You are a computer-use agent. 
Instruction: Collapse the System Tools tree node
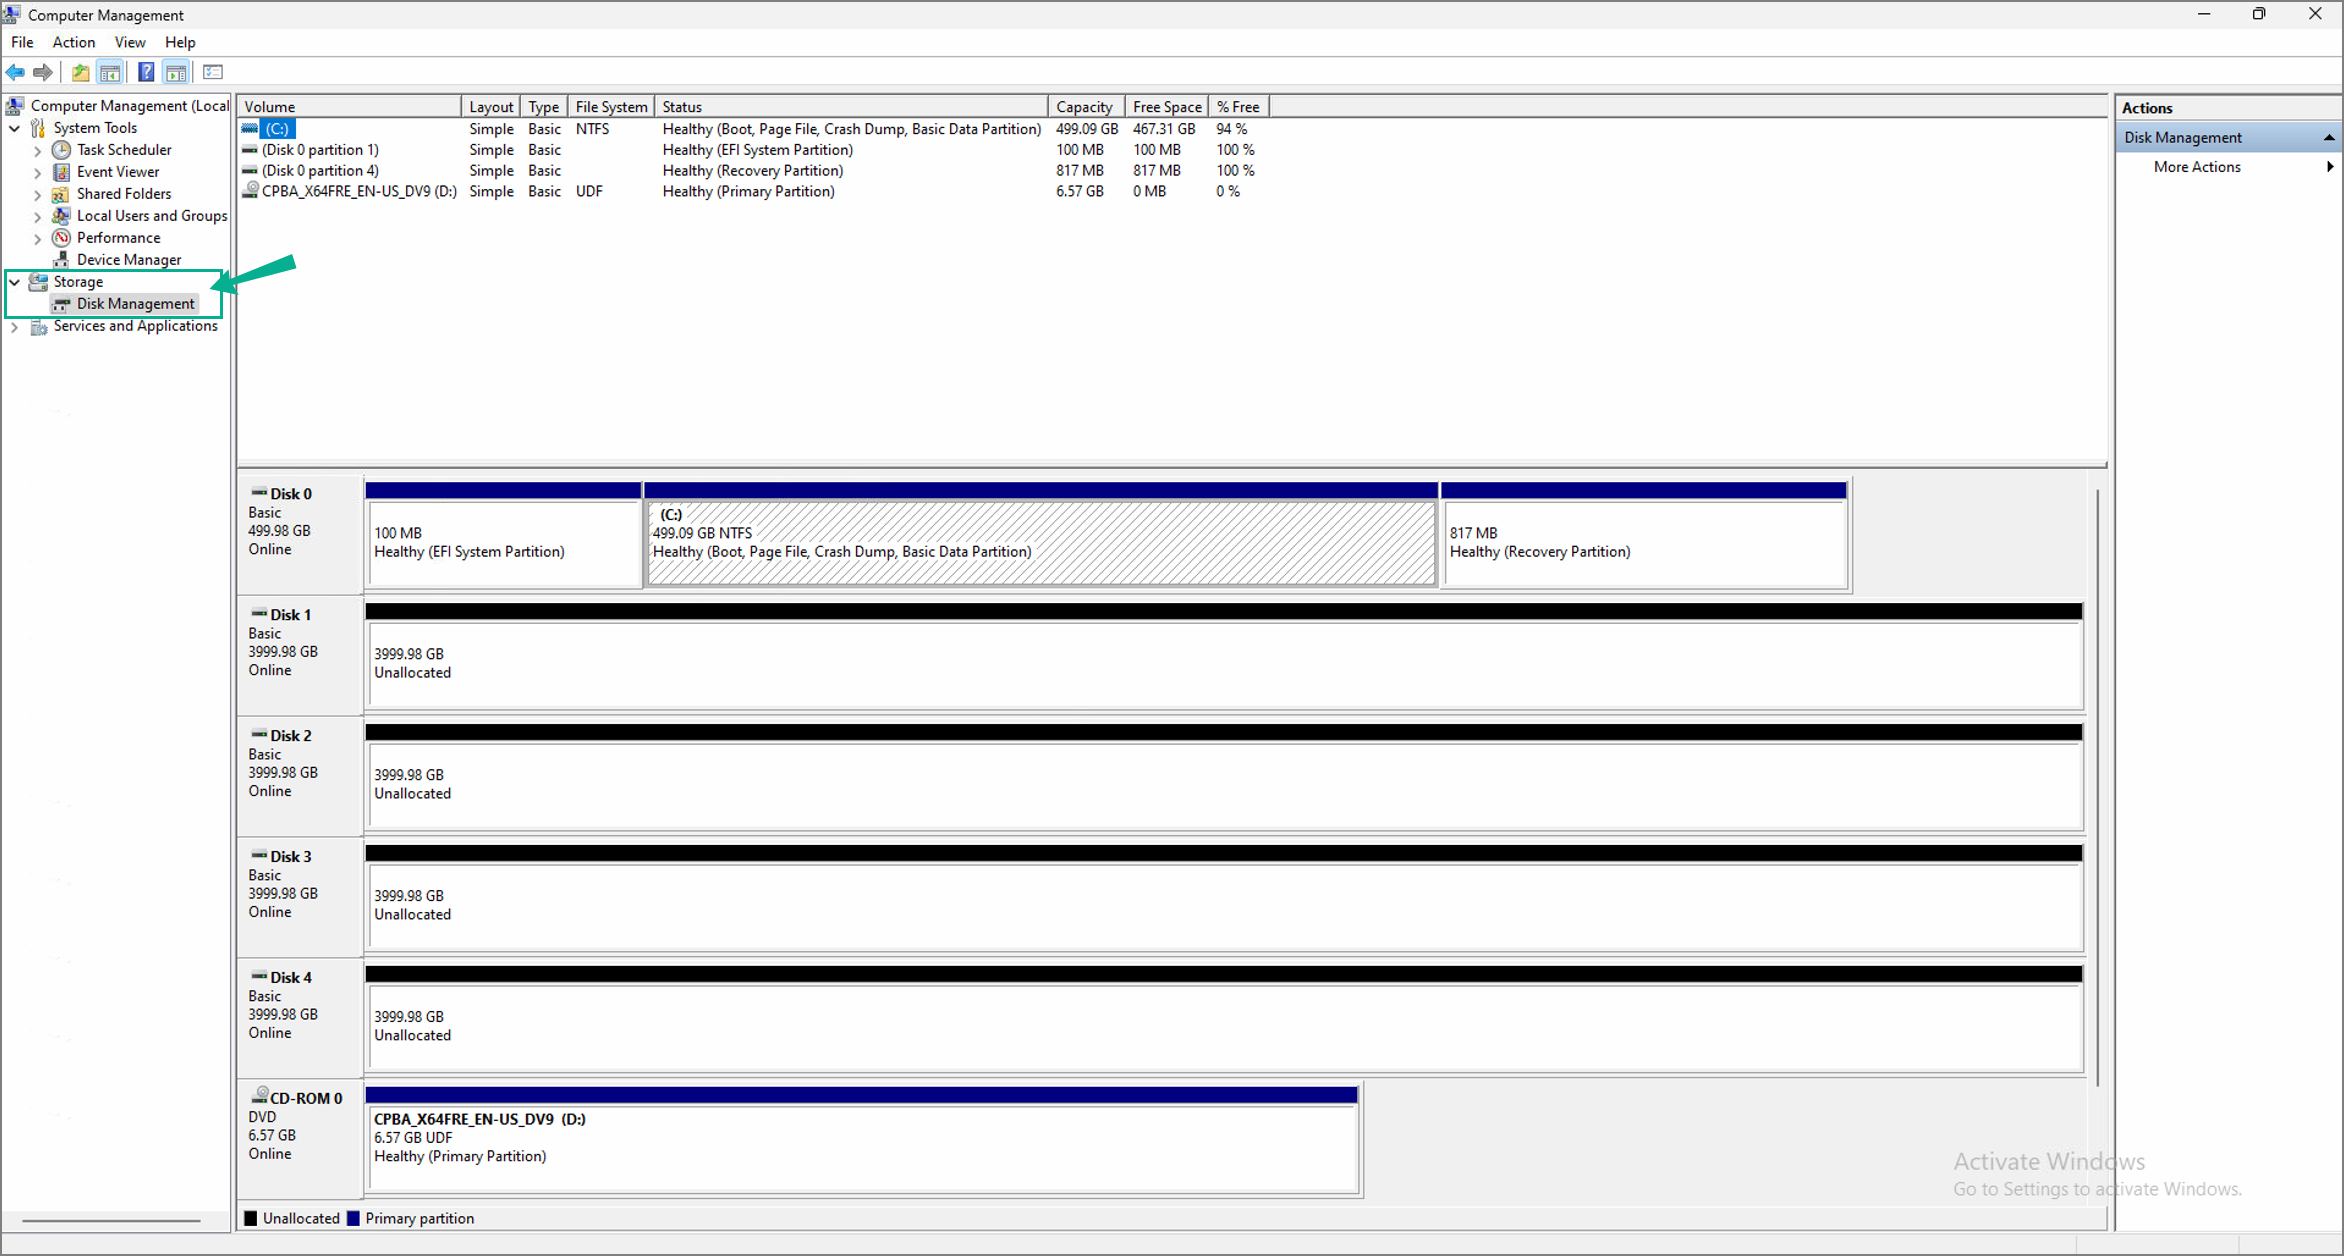tap(15, 128)
